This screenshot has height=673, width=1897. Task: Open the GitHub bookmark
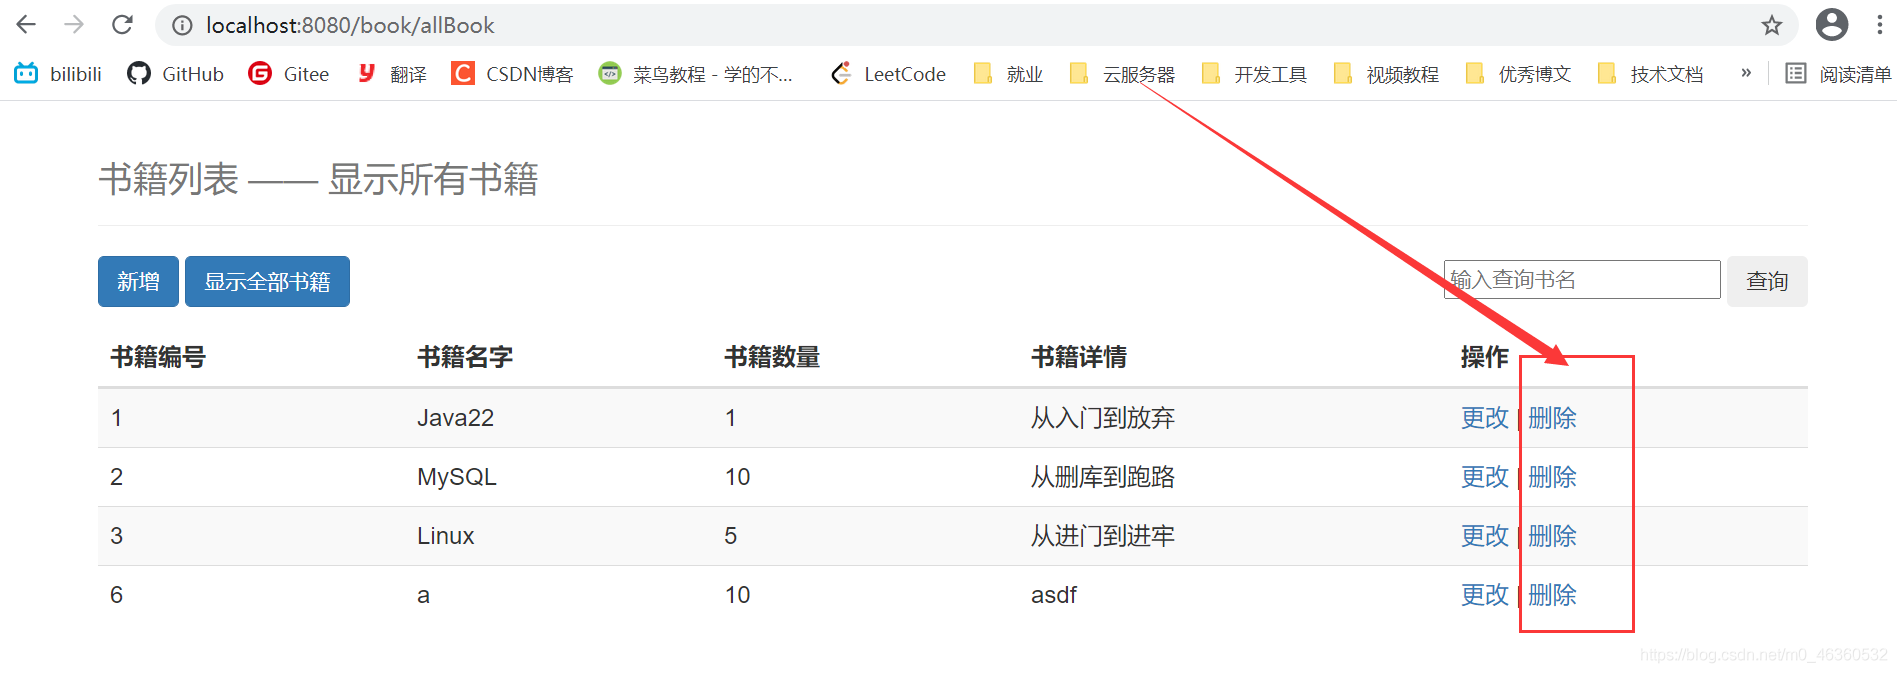[x=175, y=74]
